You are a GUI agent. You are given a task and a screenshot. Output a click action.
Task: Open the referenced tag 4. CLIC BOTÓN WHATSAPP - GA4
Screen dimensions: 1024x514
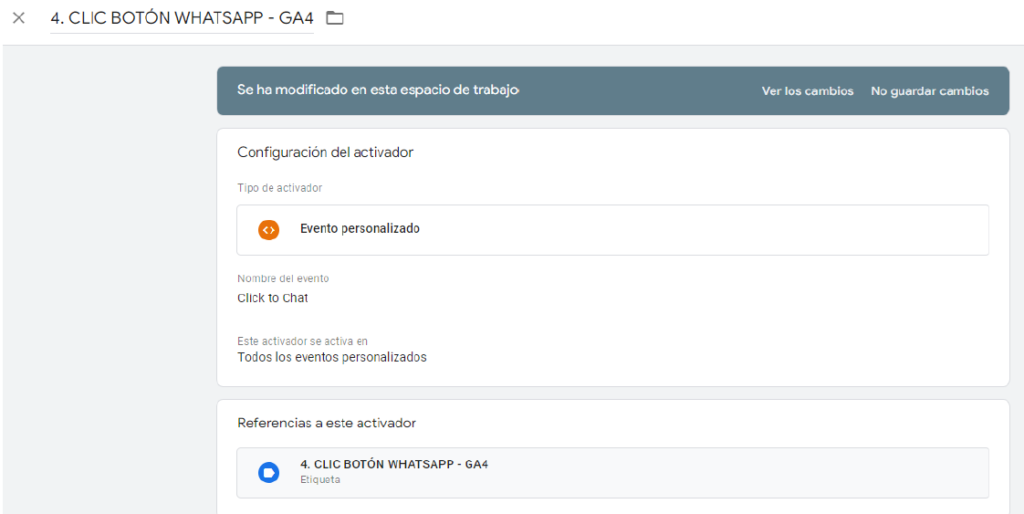613,472
